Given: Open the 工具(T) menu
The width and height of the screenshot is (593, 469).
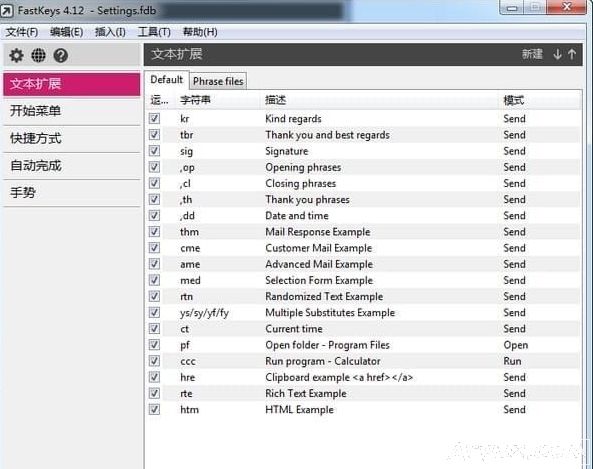Looking at the screenshot, I should pyautogui.click(x=154, y=32).
